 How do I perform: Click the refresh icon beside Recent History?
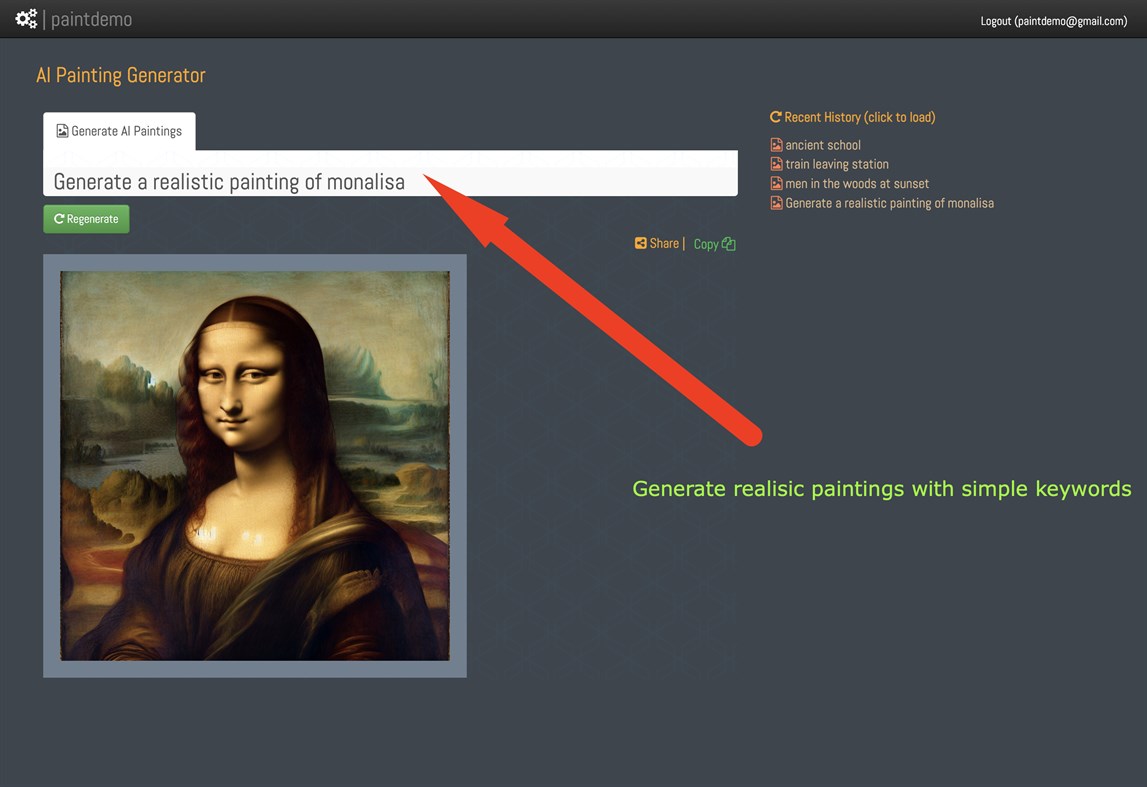point(775,116)
